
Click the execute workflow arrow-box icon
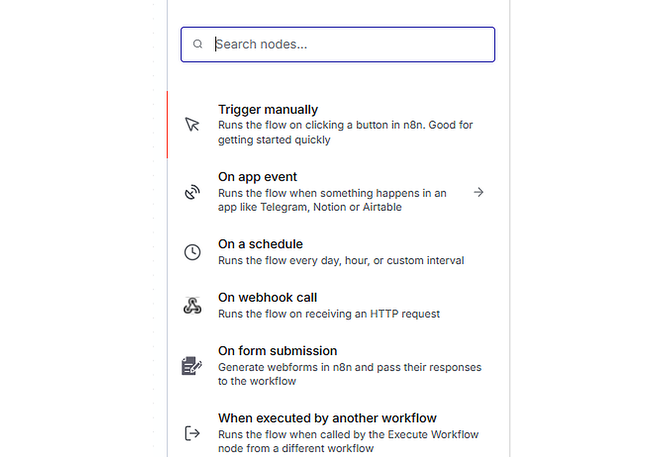[x=192, y=433]
